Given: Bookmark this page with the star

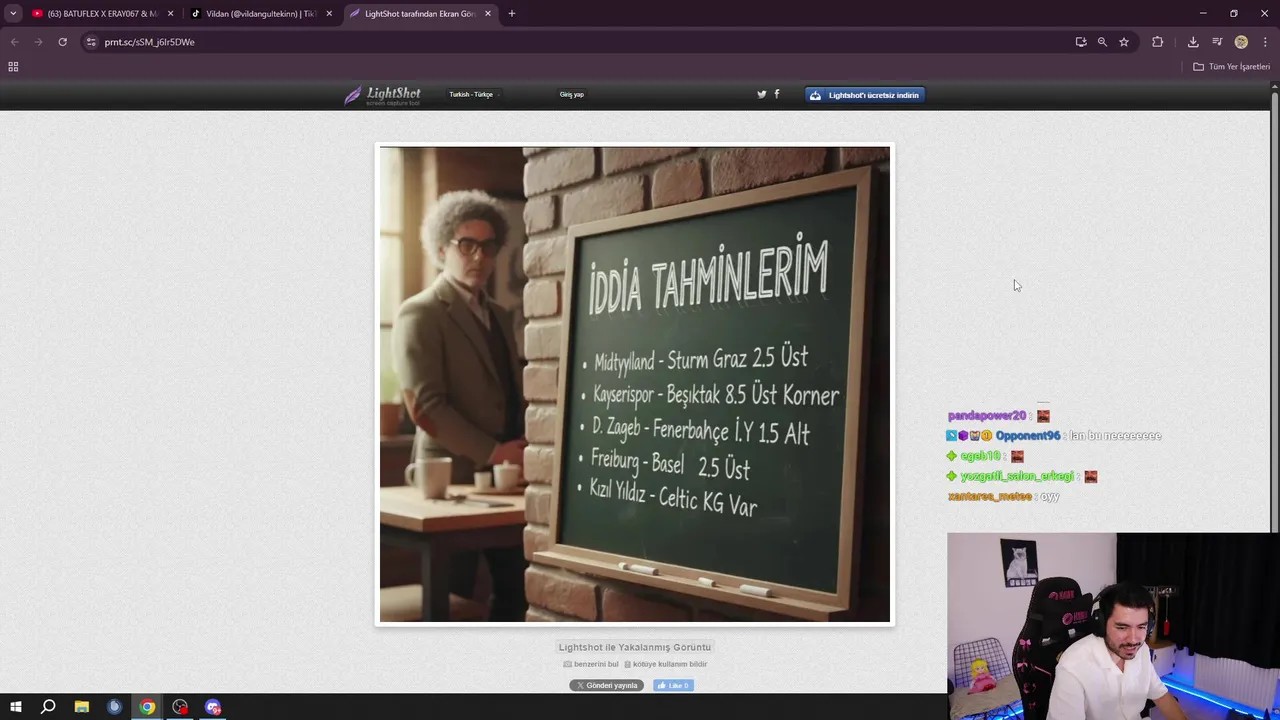Looking at the screenshot, I should tap(1124, 42).
